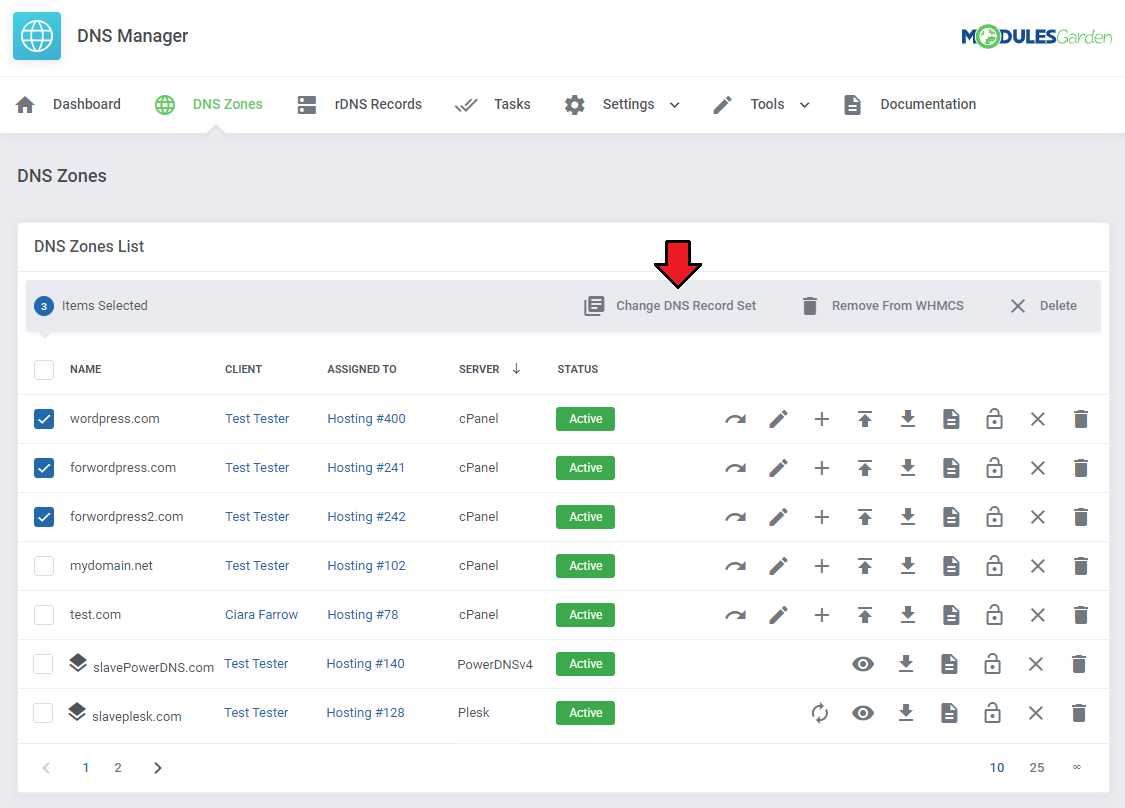Click download icon for slavePowerDNS.com row
This screenshot has width=1125, height=808.
(x=906, y=664)
